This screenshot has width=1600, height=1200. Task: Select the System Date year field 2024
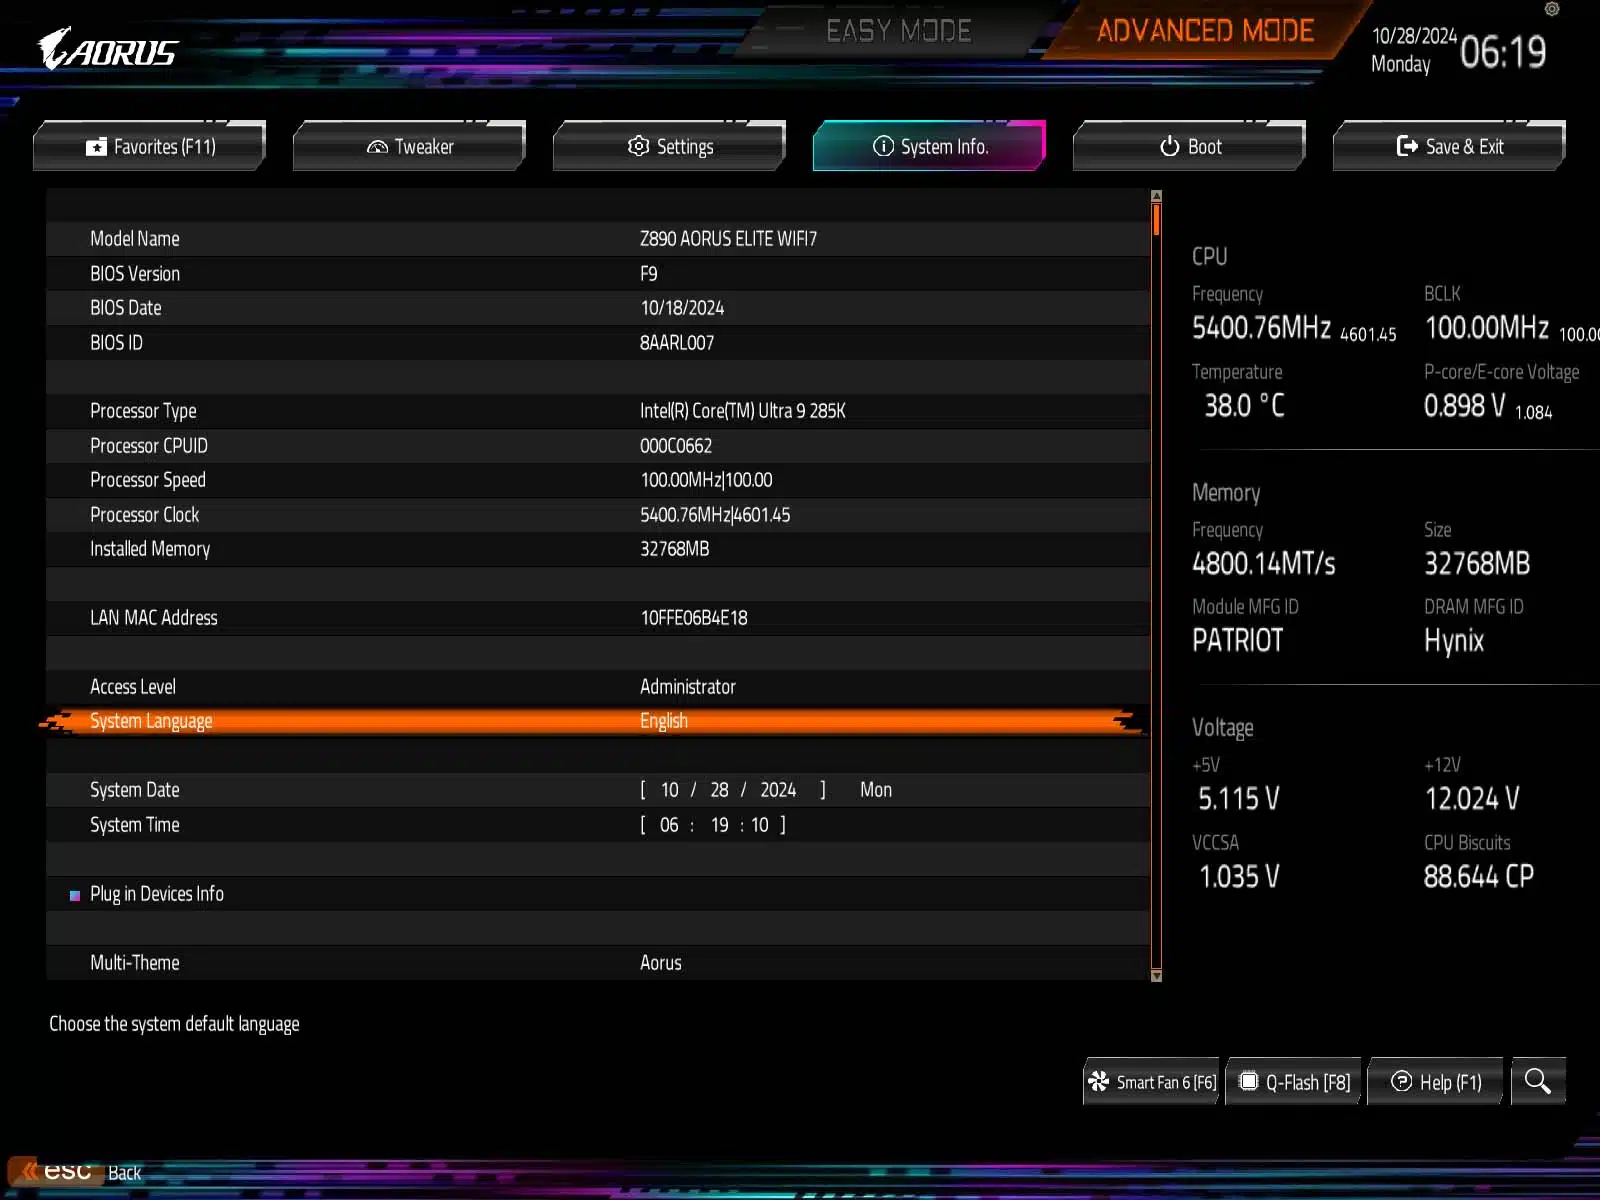point(778,790)
